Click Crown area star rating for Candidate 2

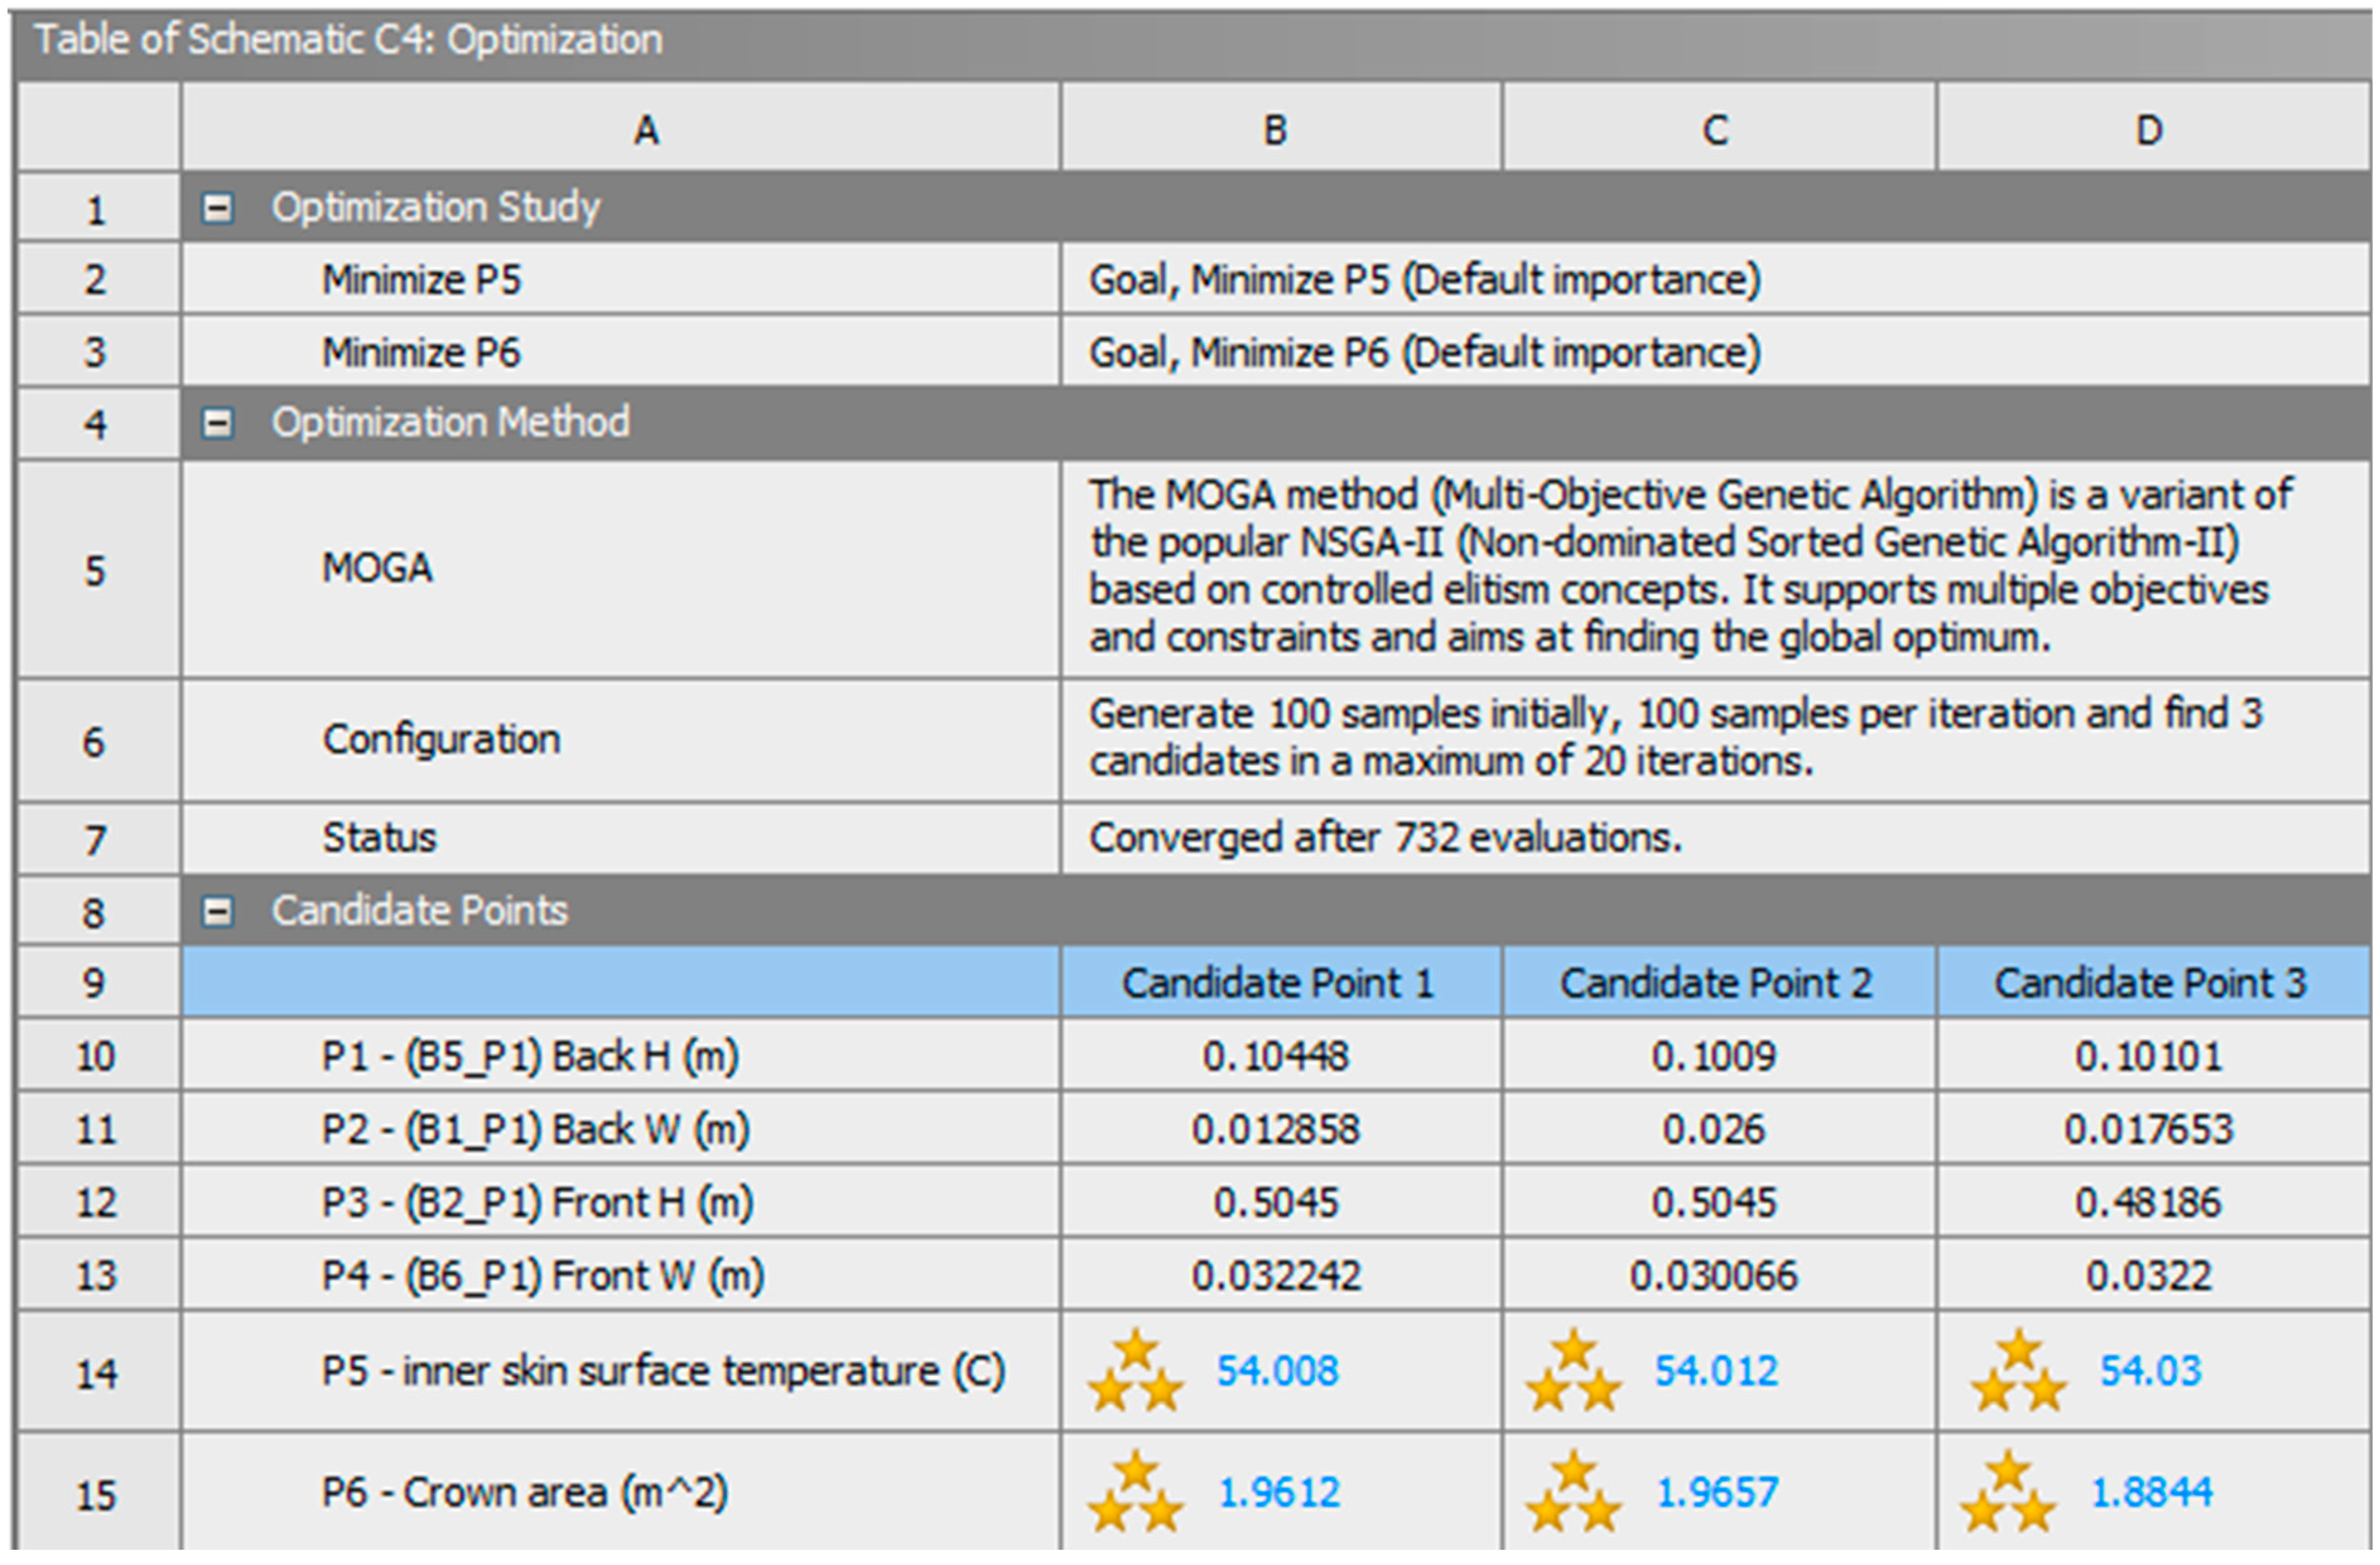1574,1493
